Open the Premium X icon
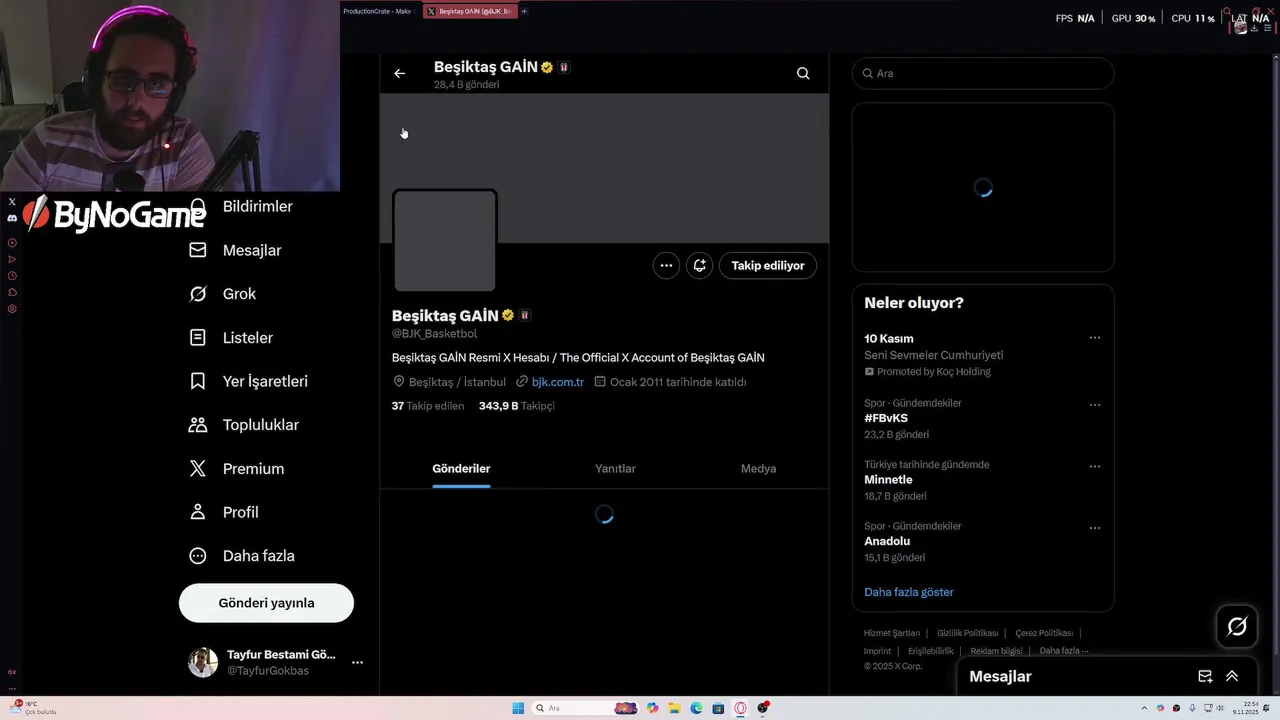Viewport: 1280px width, 720px height. [x=198, y=468]
